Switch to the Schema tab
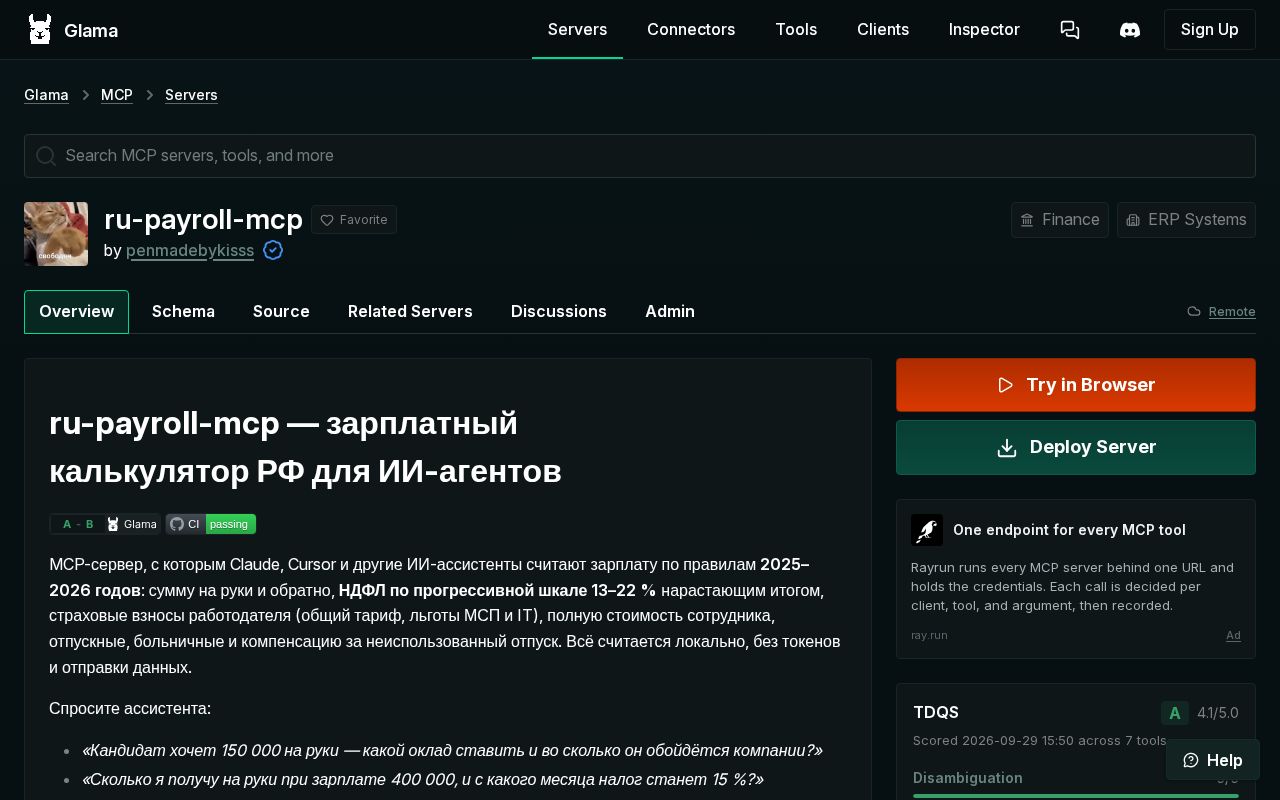The width and height of the screenshot is (1280, 800). click(x=183, y=312)
